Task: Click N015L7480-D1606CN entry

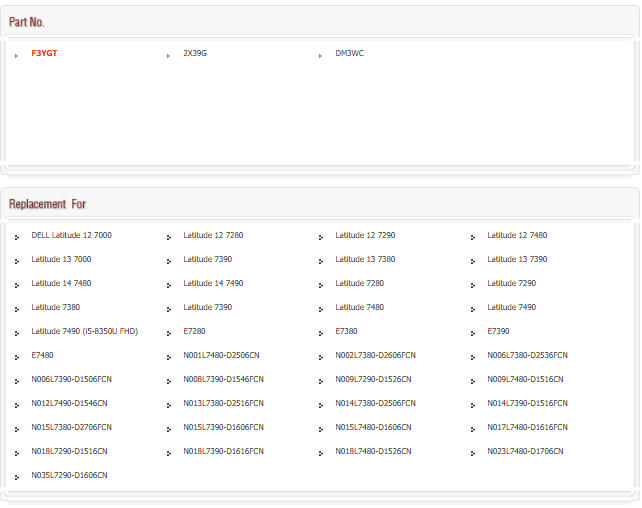Action: pyautogui.click(x=373, y=427)
